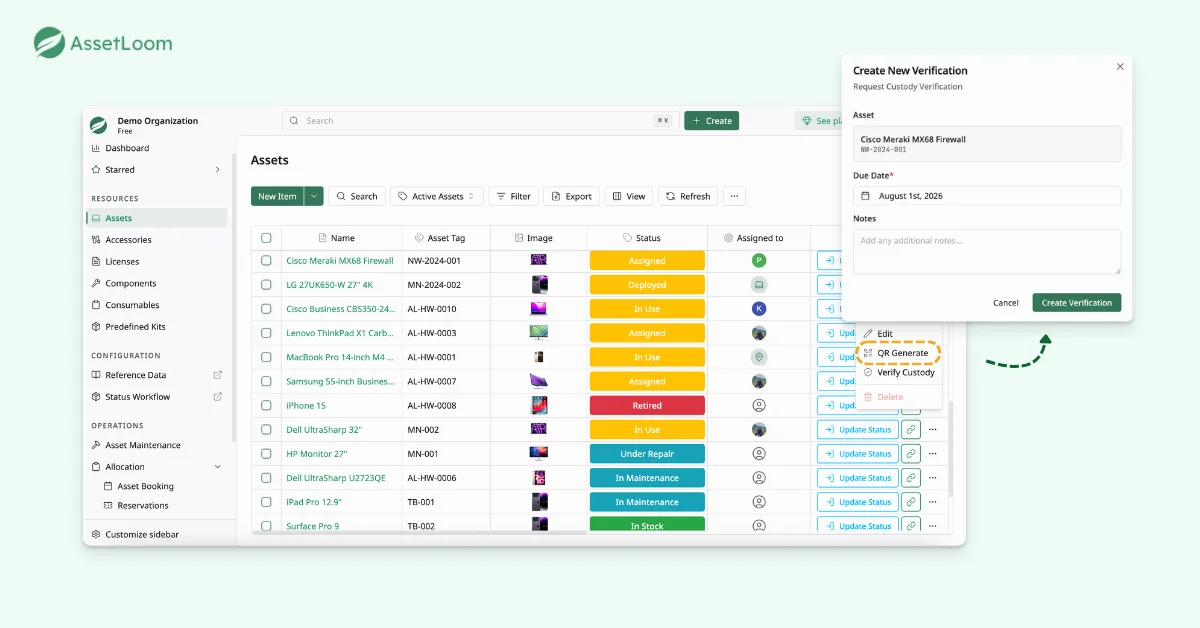Open the Samsung 55-inch Business asset link
Screen dimensions: 1200x628
click(x=340, y=382)
